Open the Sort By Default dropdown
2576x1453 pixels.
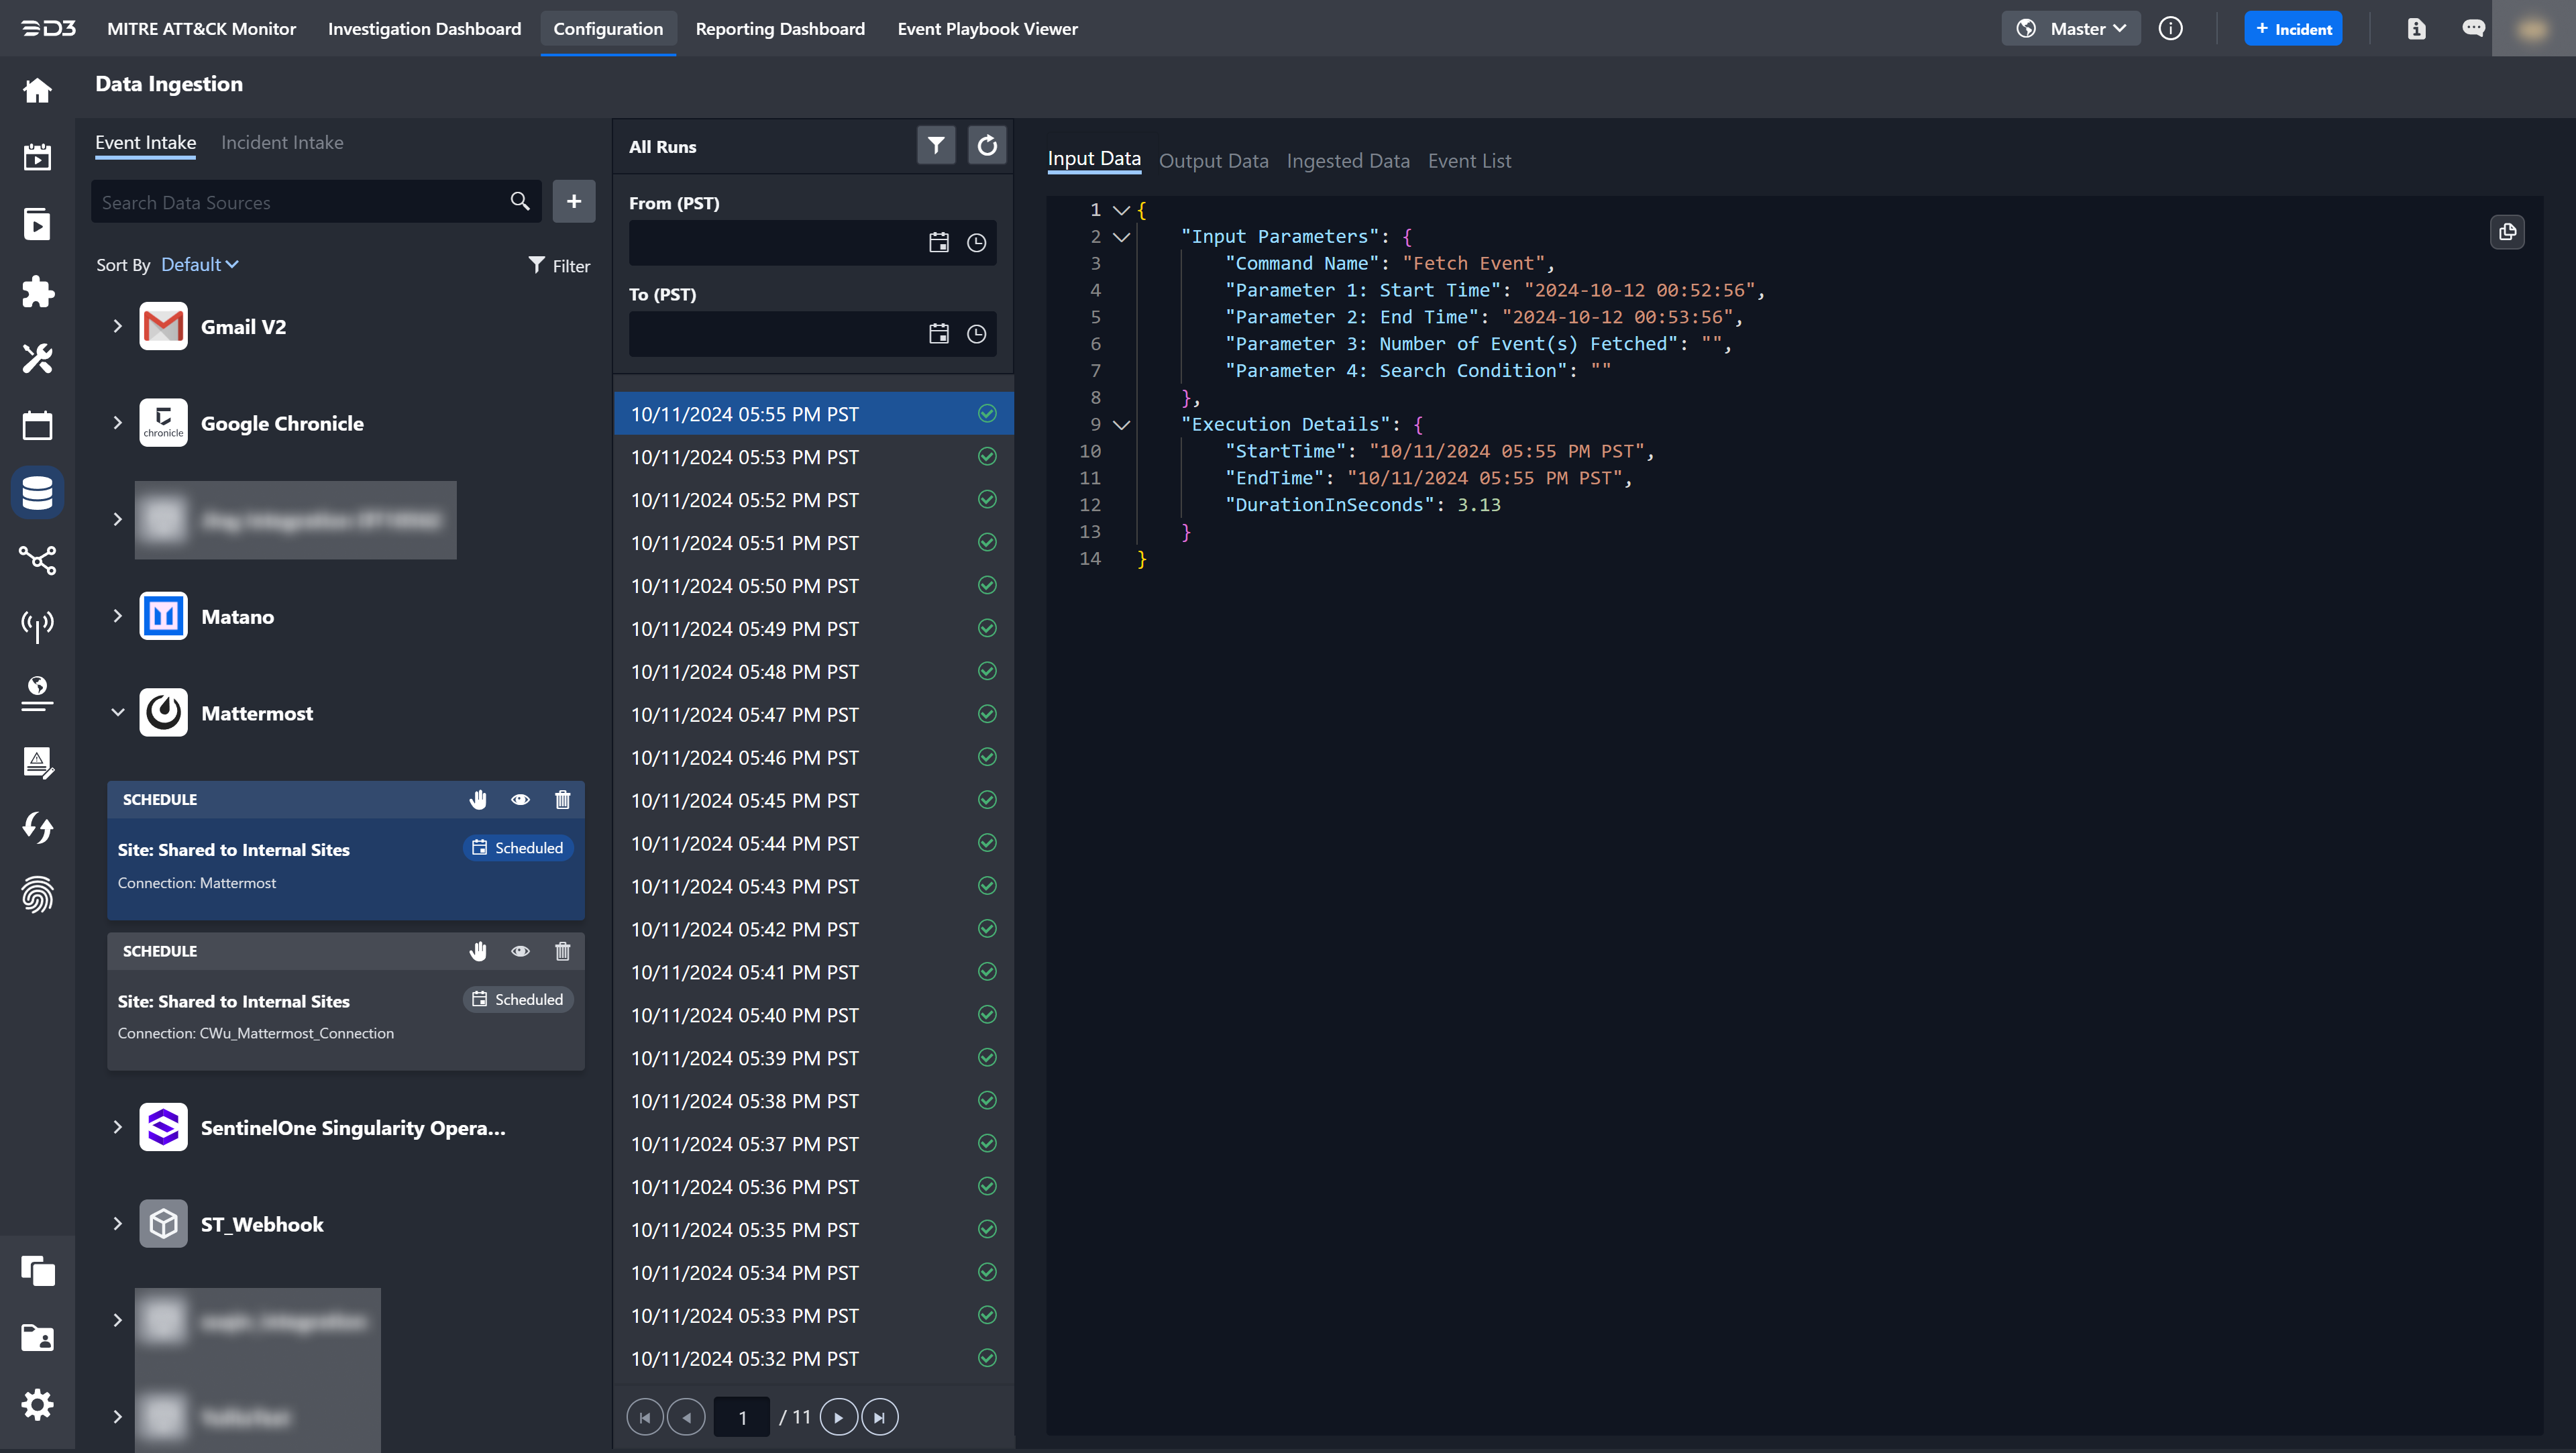pos(199,264)
